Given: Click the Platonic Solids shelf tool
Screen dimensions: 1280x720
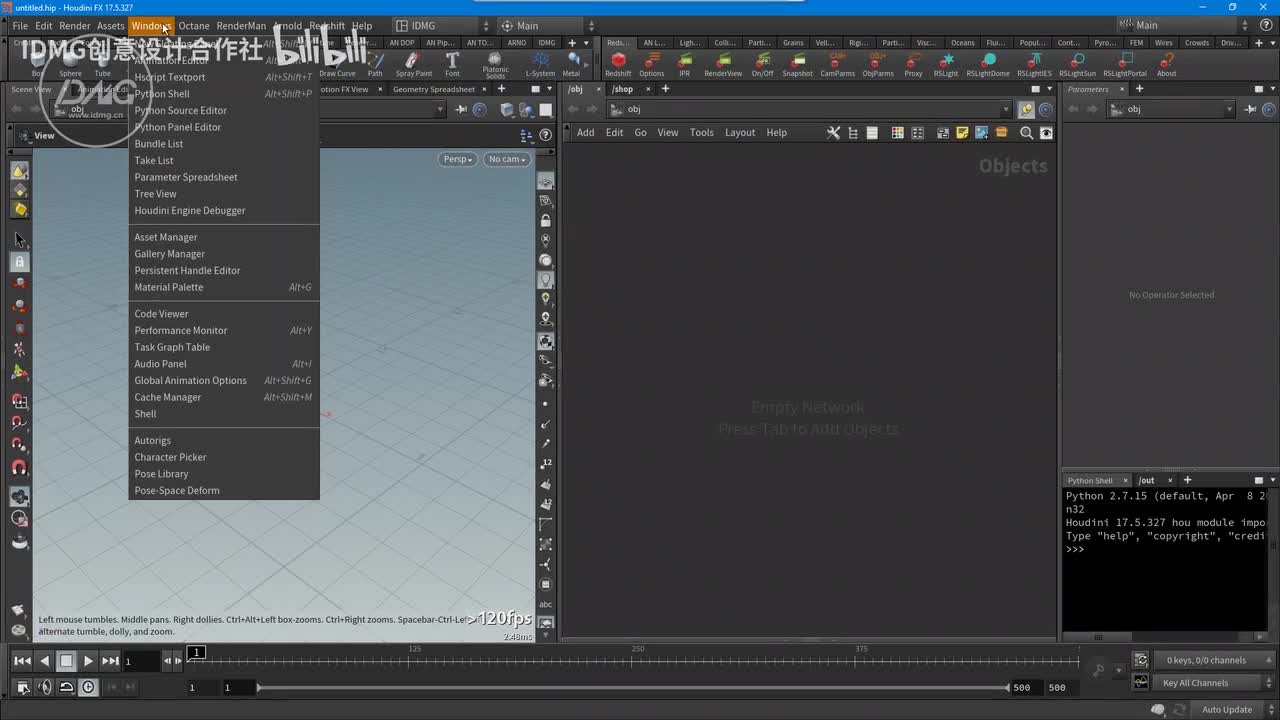Looking at the screenshot, I should coord(495,62).
